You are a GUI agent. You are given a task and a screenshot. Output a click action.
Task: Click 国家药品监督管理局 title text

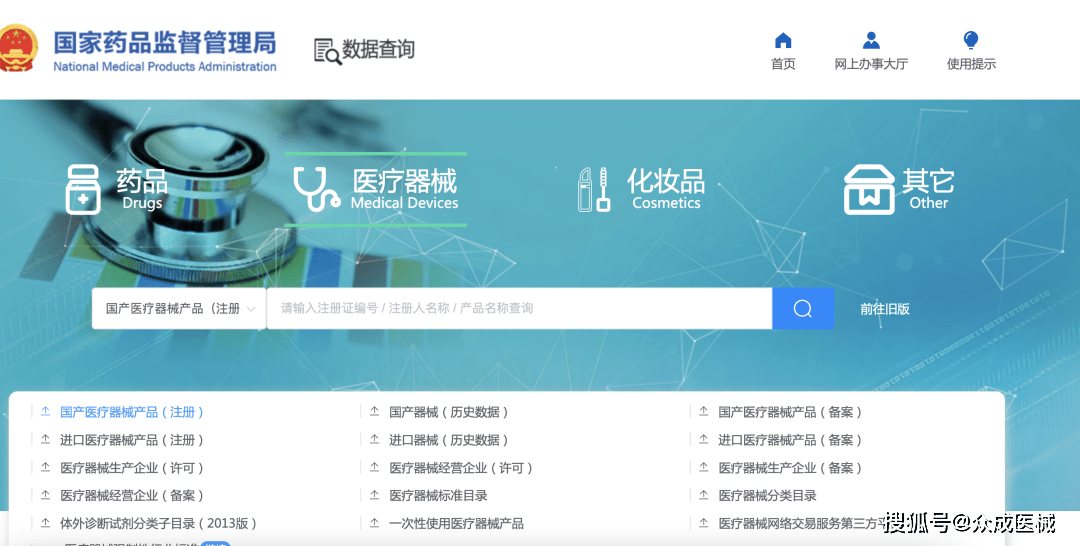tap(165, 42)
